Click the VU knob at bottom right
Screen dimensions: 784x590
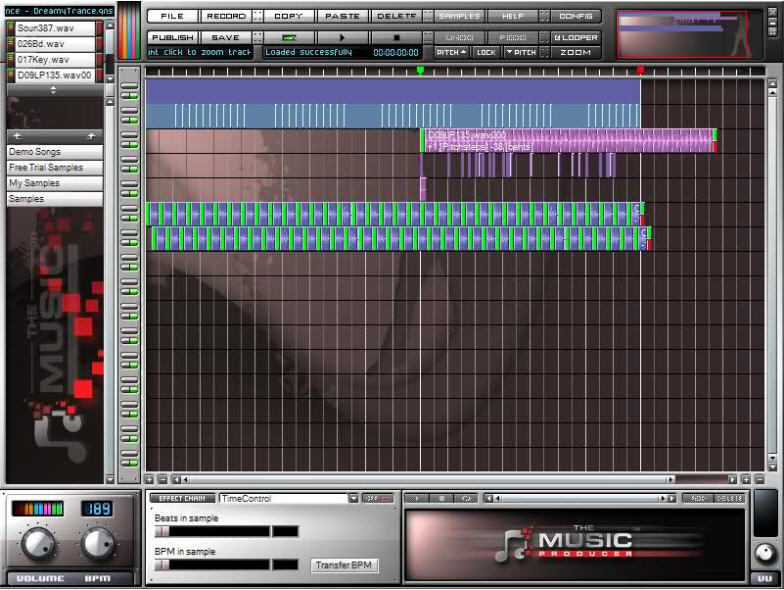point(764,554)
